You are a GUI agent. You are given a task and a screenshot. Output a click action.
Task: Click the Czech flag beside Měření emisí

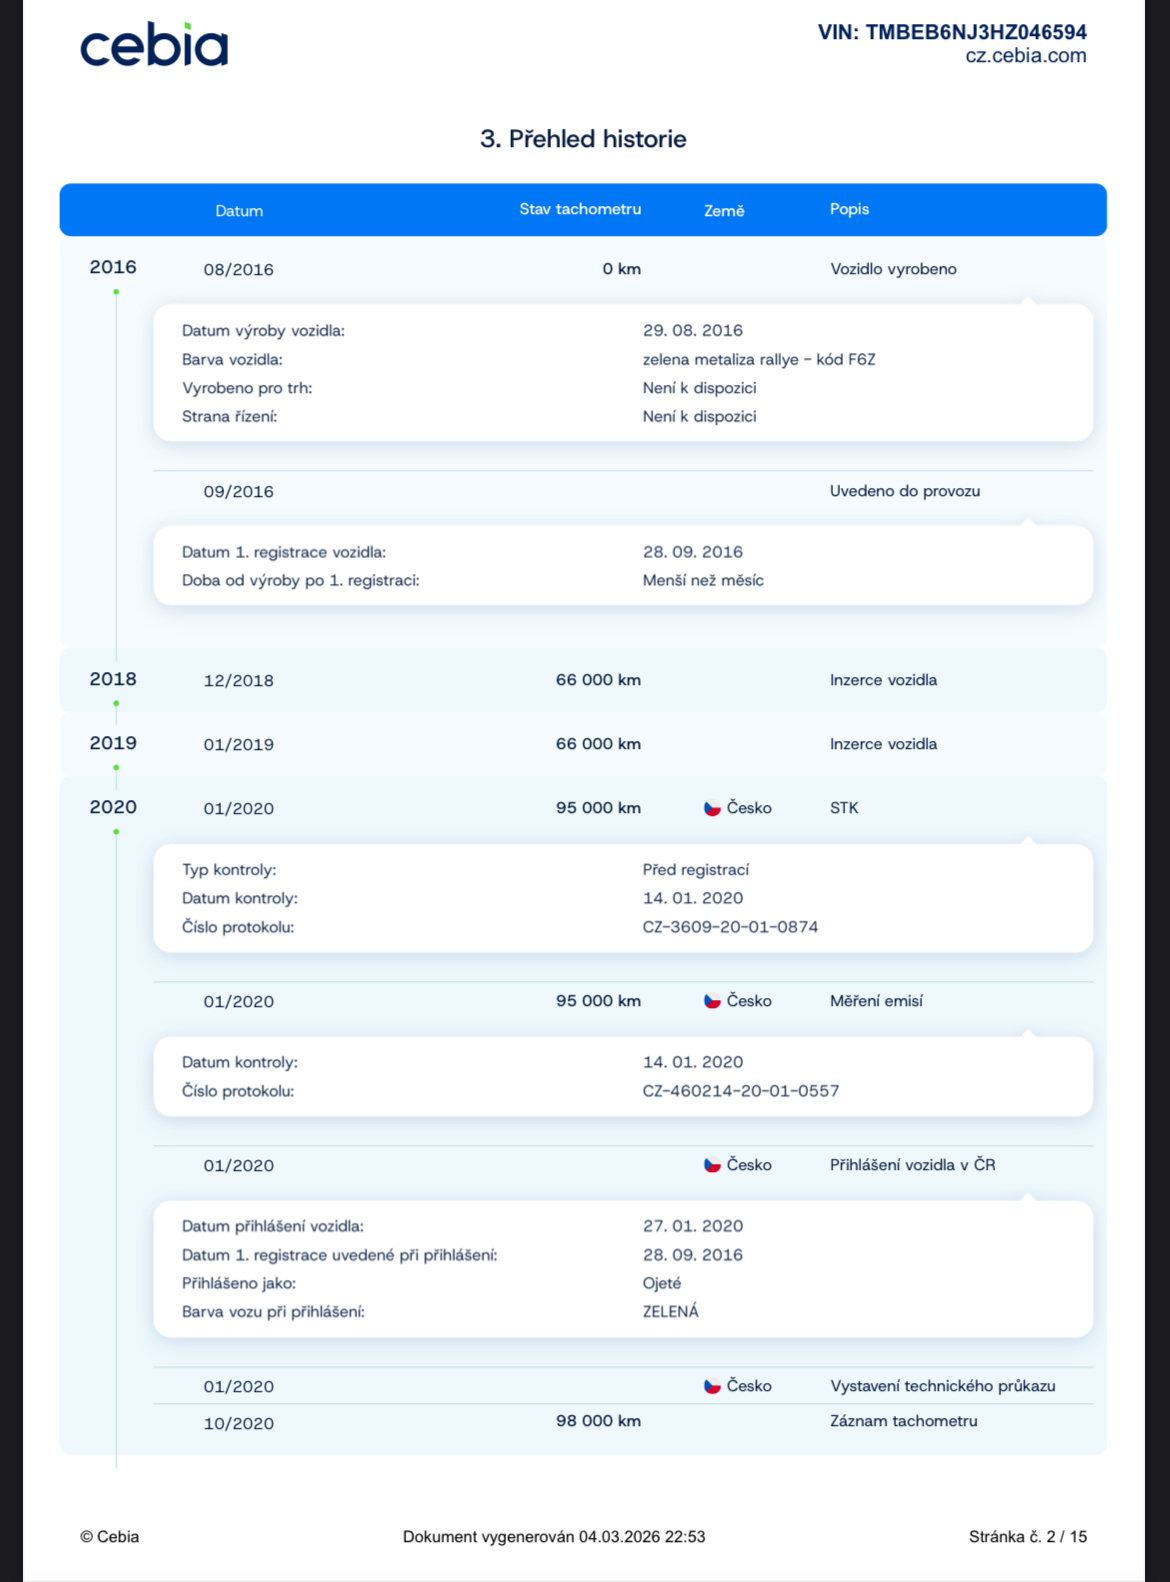tap(712, 1001)
